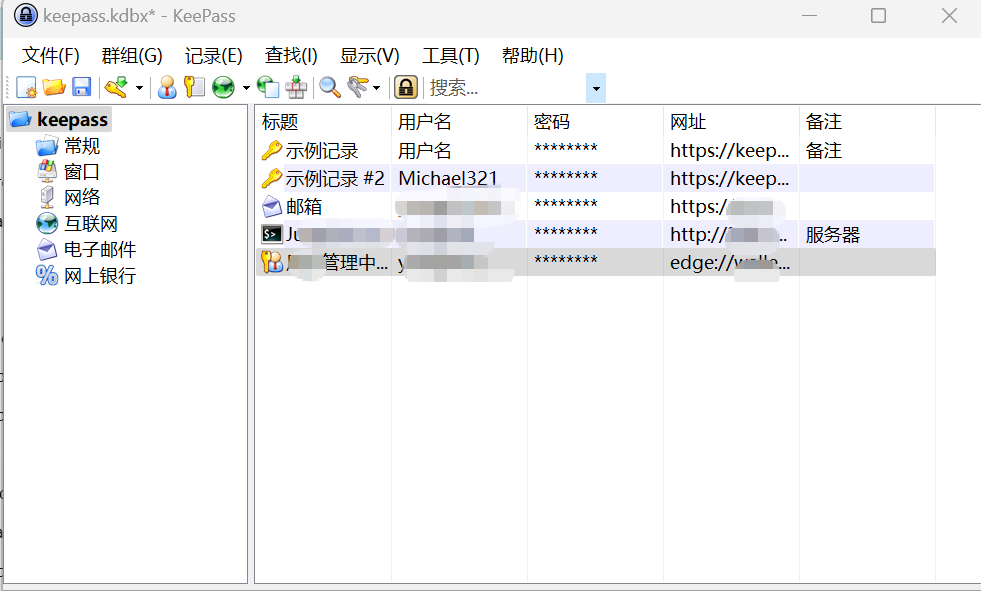Click the terminal icon in entry list
The width and height of the screenshot is (981, 591).
(272, 235)
